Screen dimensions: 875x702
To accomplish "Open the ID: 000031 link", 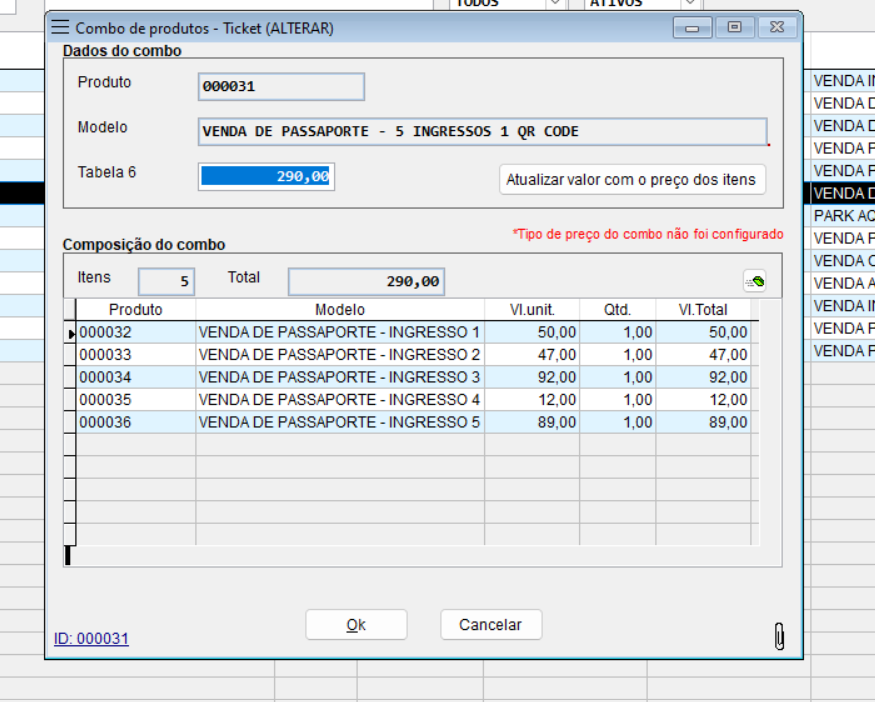I will (91, 638).
